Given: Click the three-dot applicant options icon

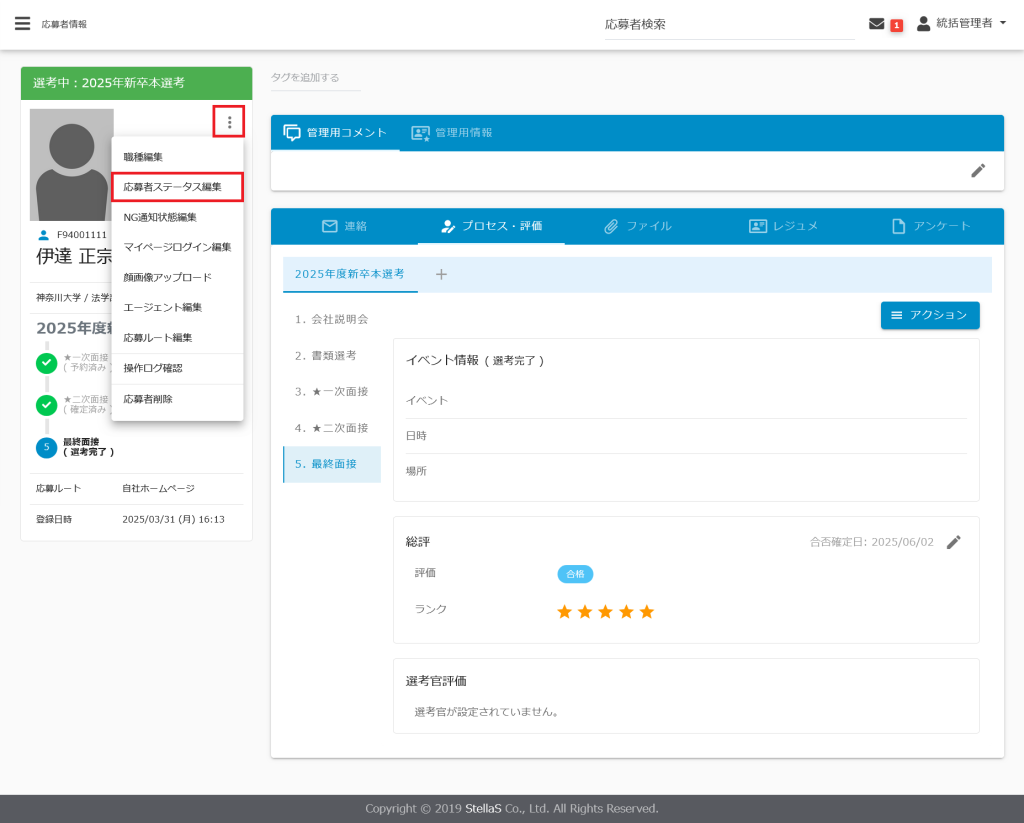Looking at the screenshot, I should coord(229,122).
